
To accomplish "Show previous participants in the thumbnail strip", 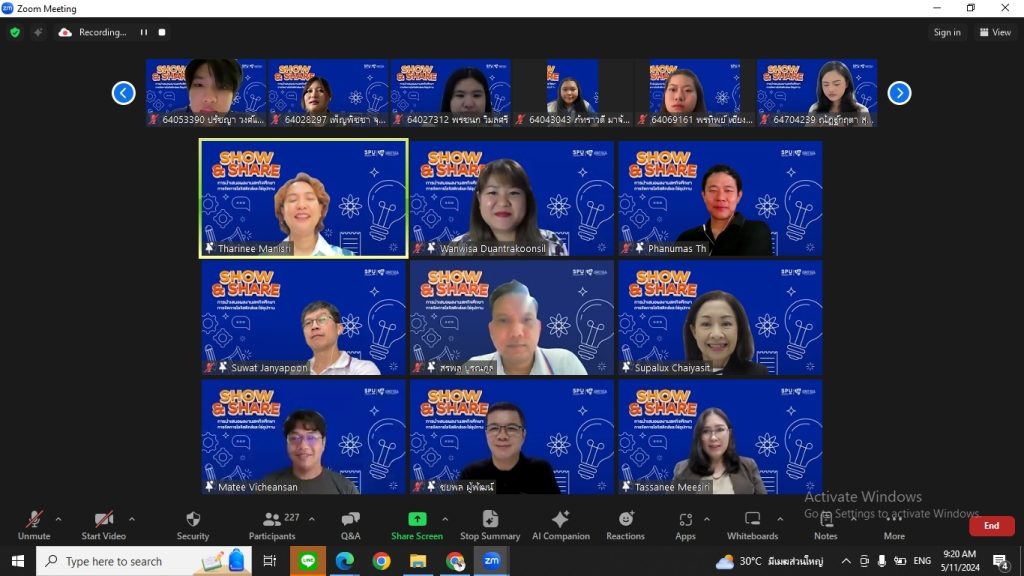I will click(x=123, y=93).
